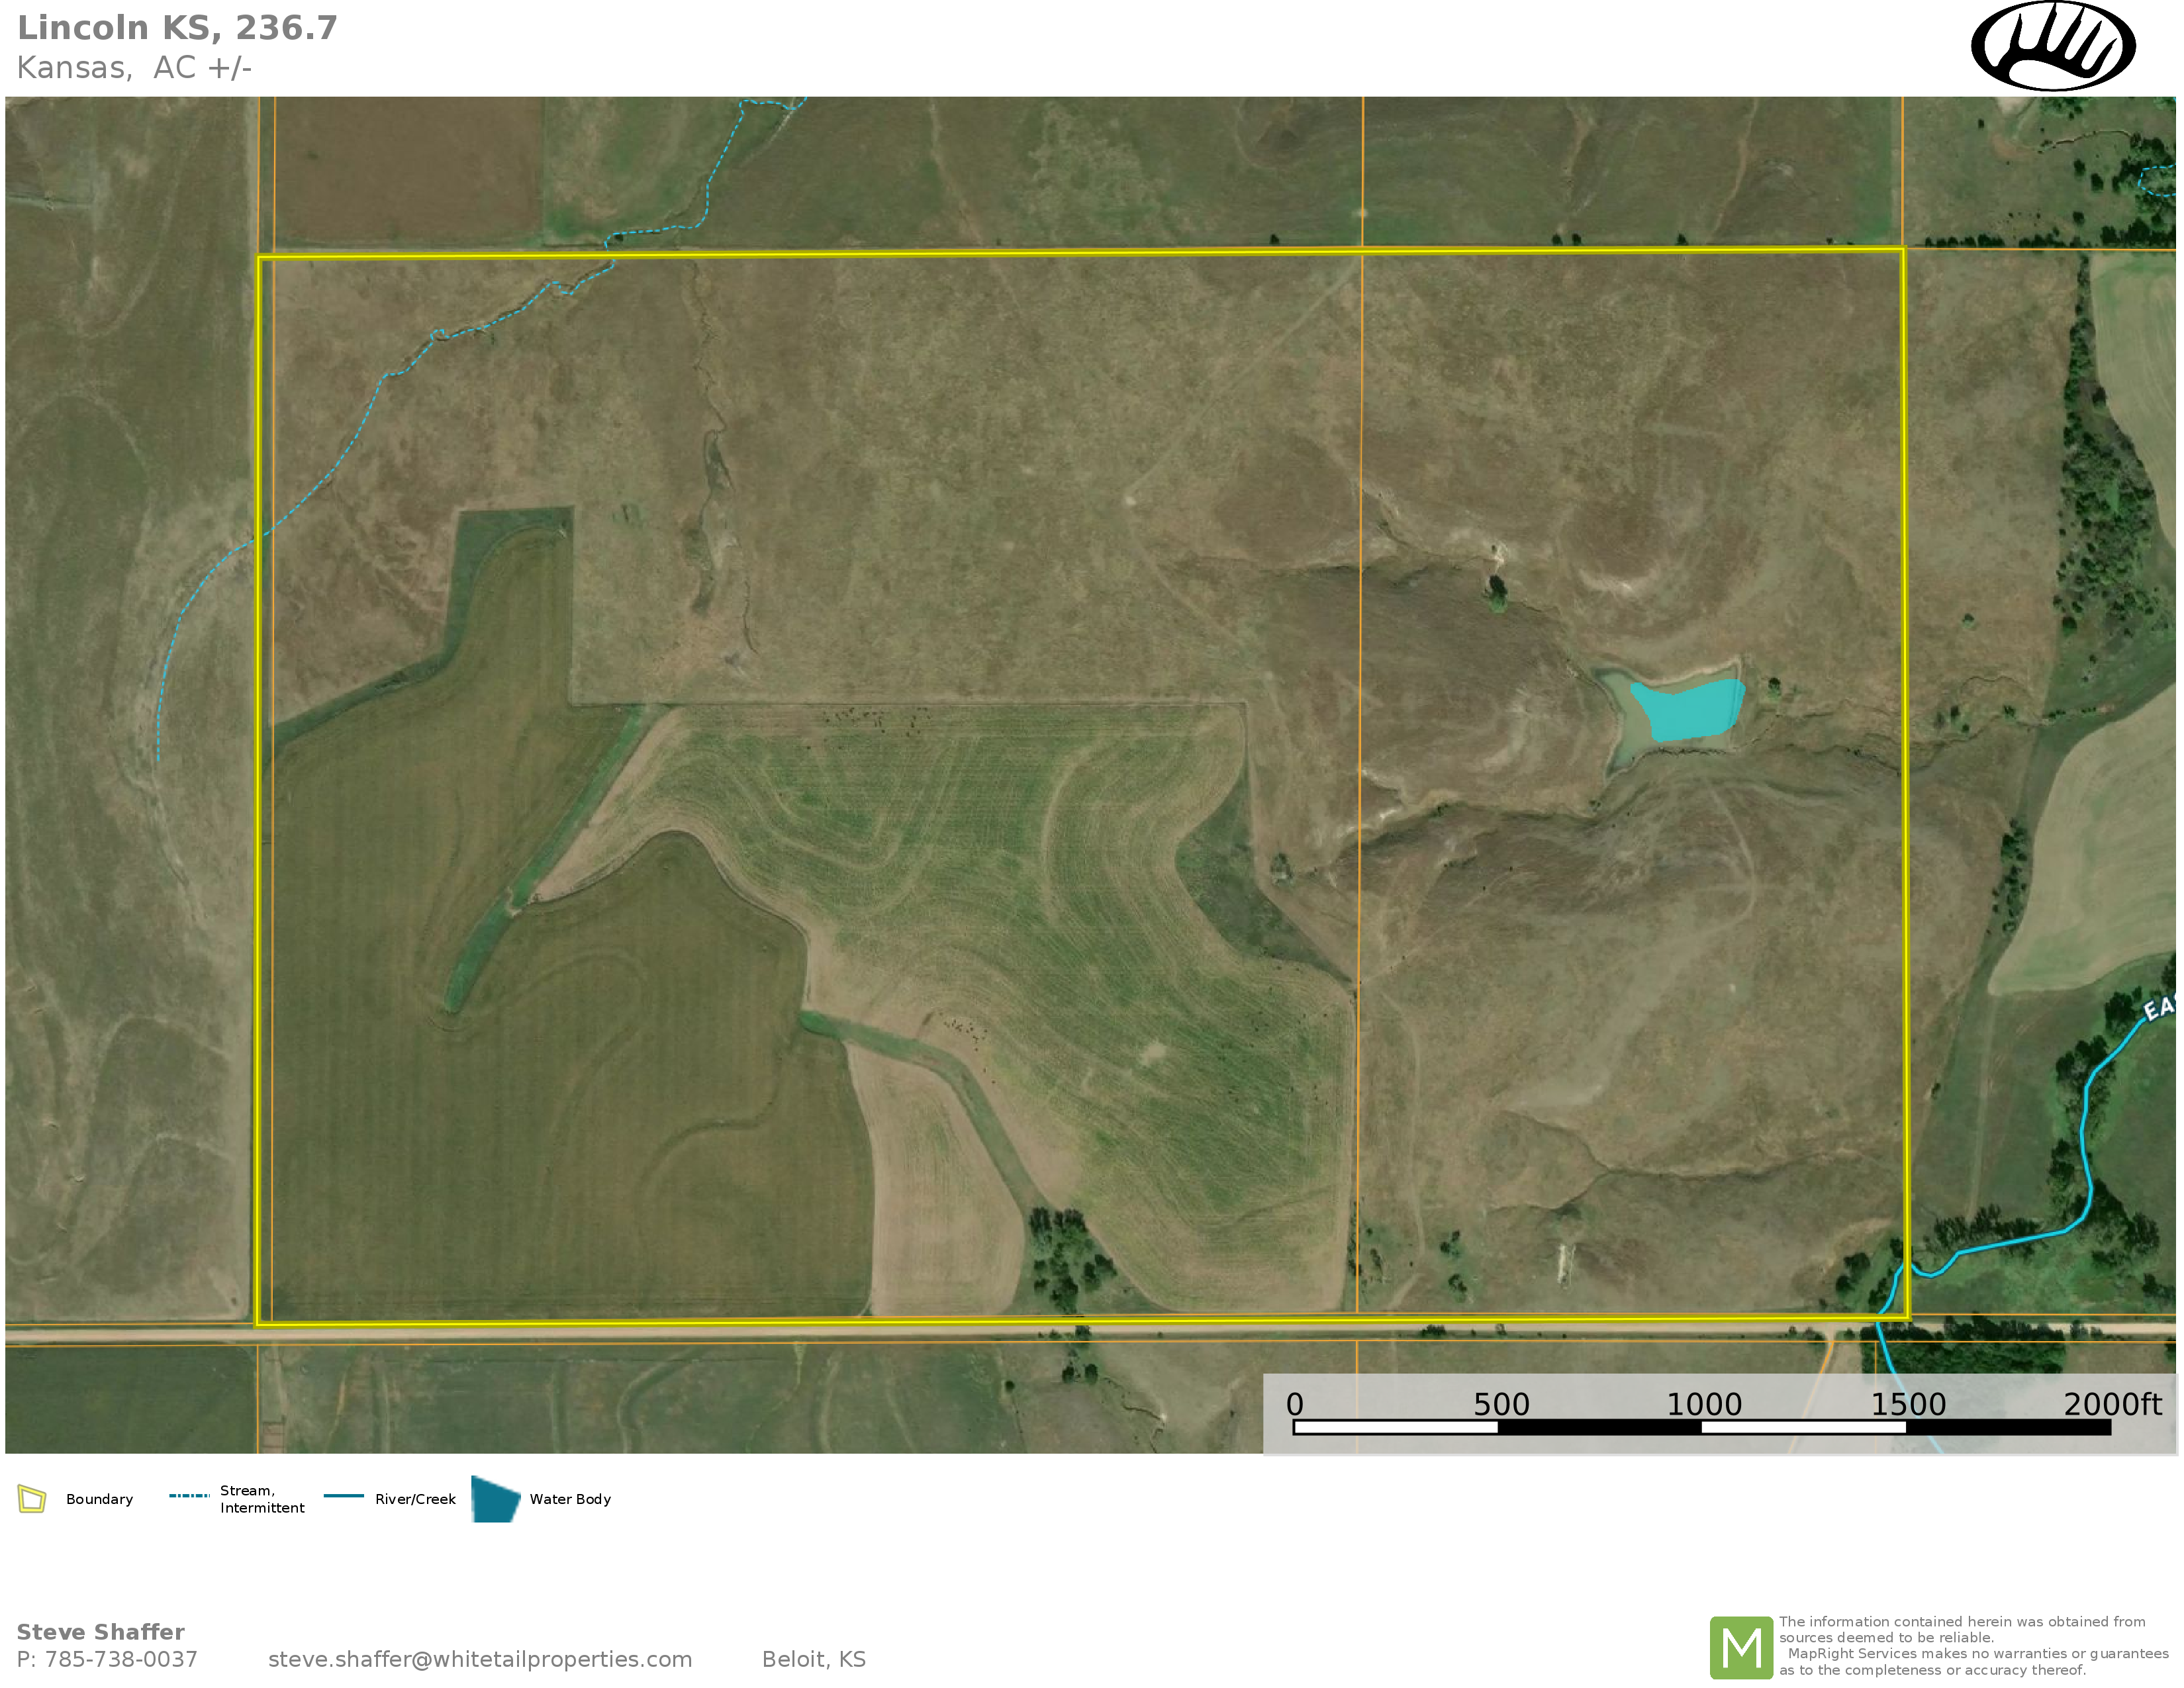Click the Kansas, AC +/- subtitle
2184x1688 pixels.
pyautogui.click(x=134, y=68)
